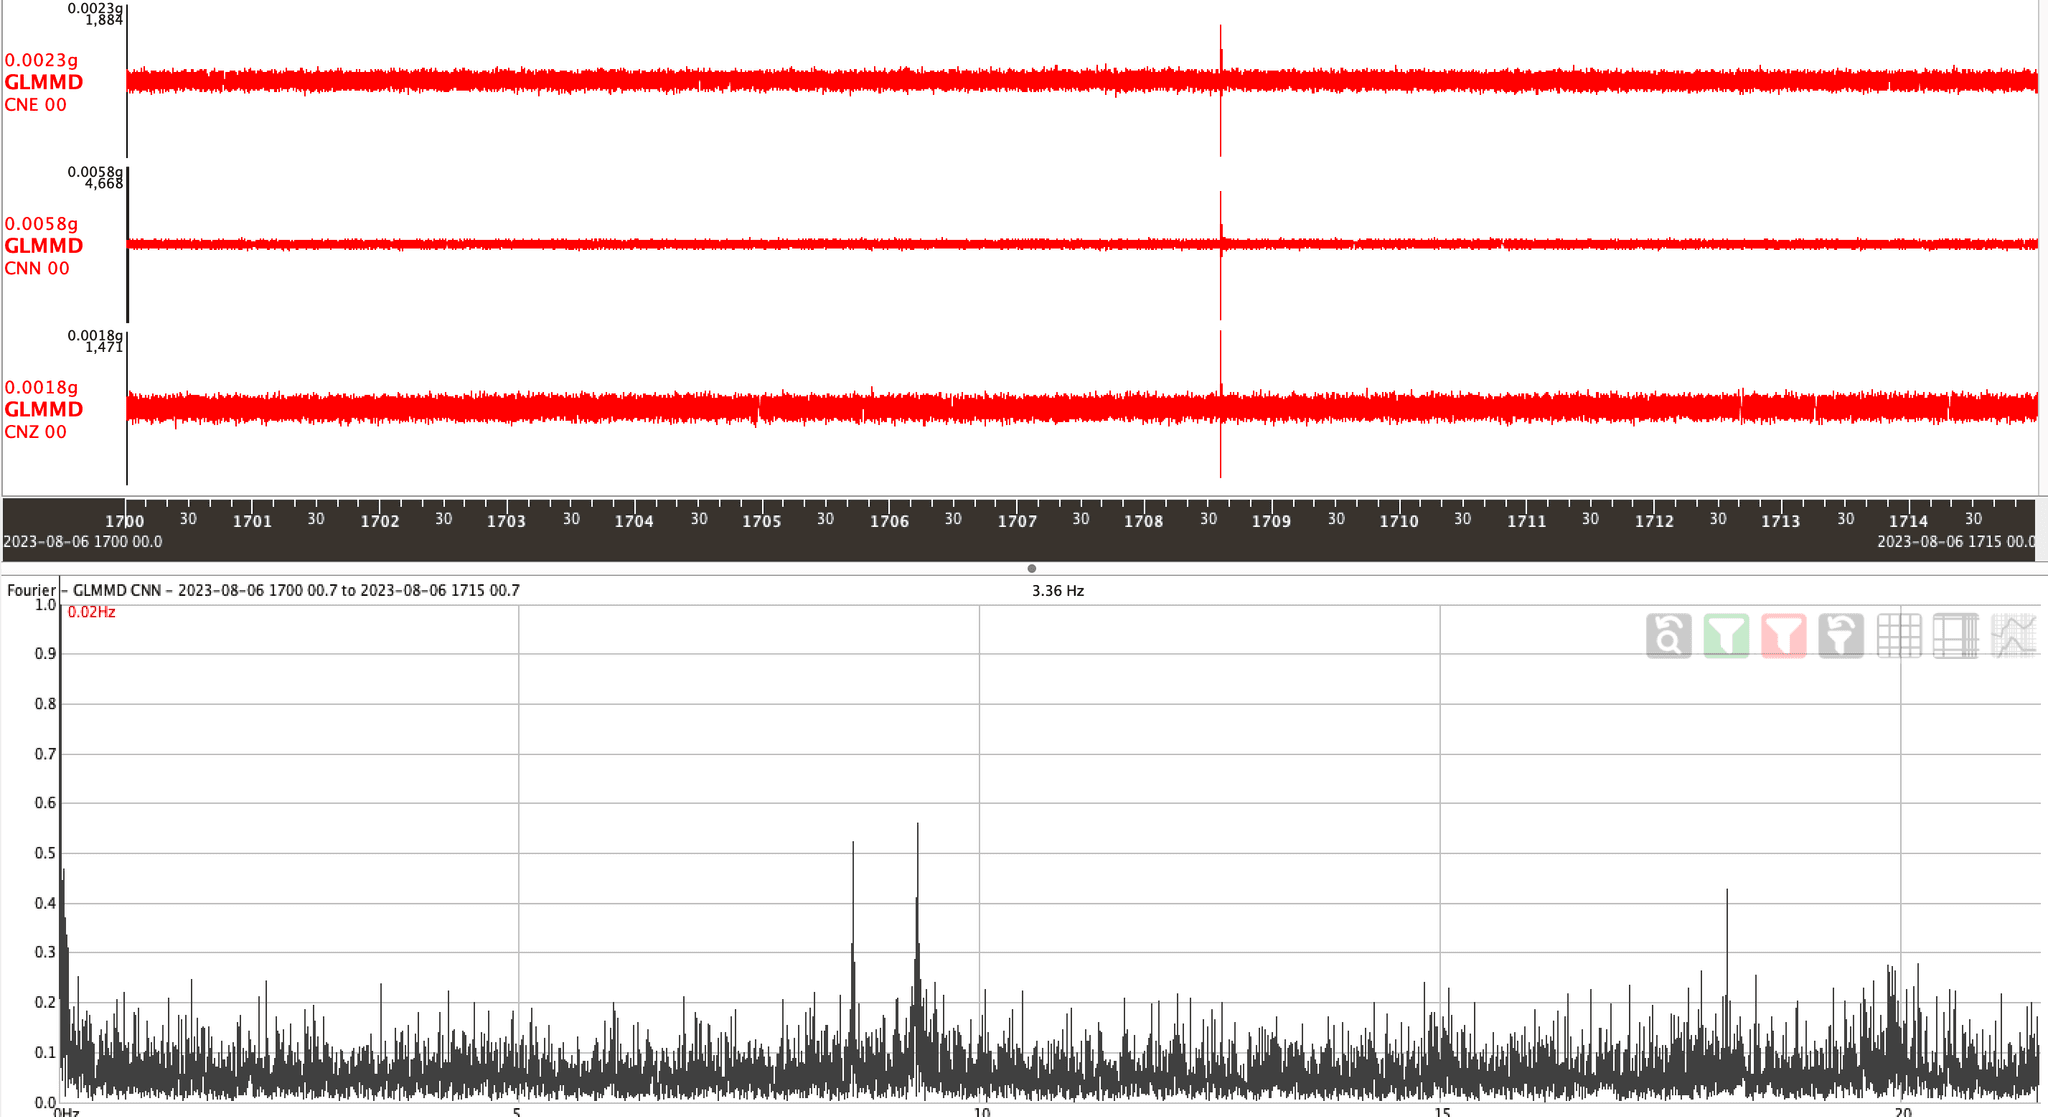Screen dimensions: 2048x1117
Task: Toggle the logarithmic grid icon
Action: tap(1956, 635)
